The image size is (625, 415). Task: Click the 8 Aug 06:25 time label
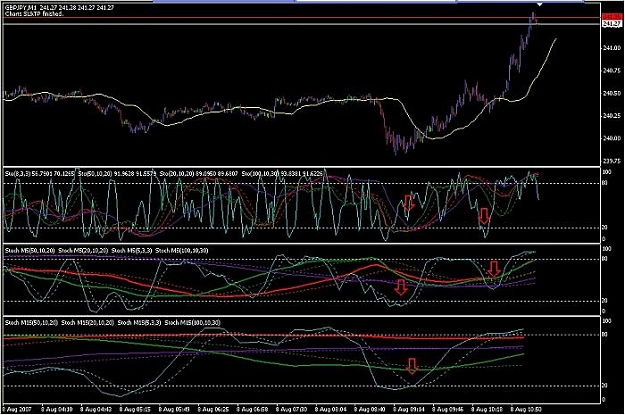tap(215, 409)
